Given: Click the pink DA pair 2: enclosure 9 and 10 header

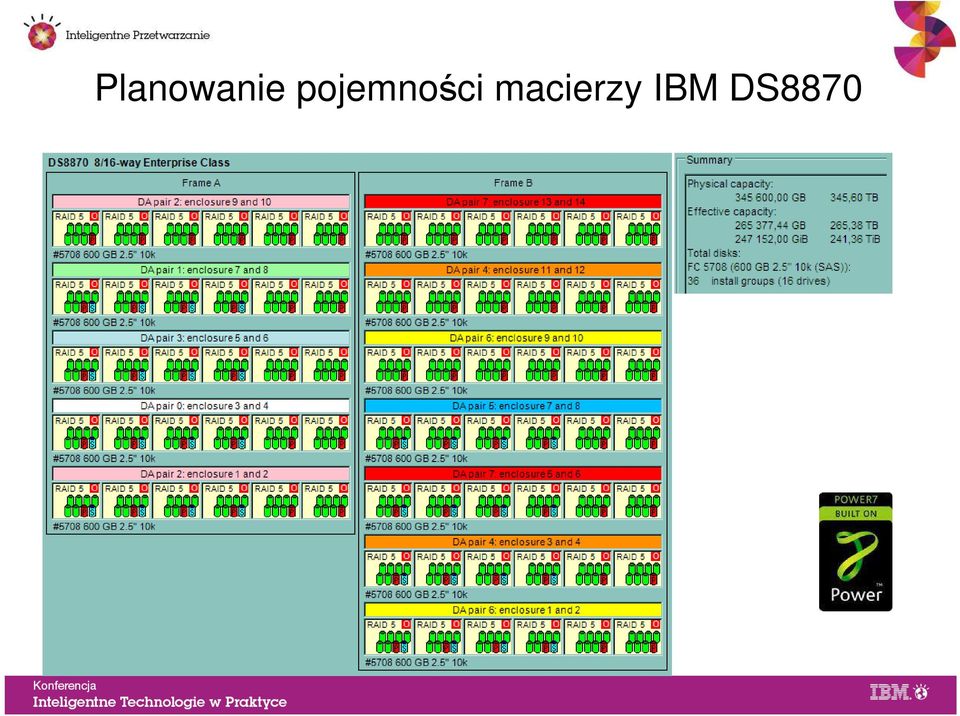Looking at the screenshot, I should tap(201, 202).
